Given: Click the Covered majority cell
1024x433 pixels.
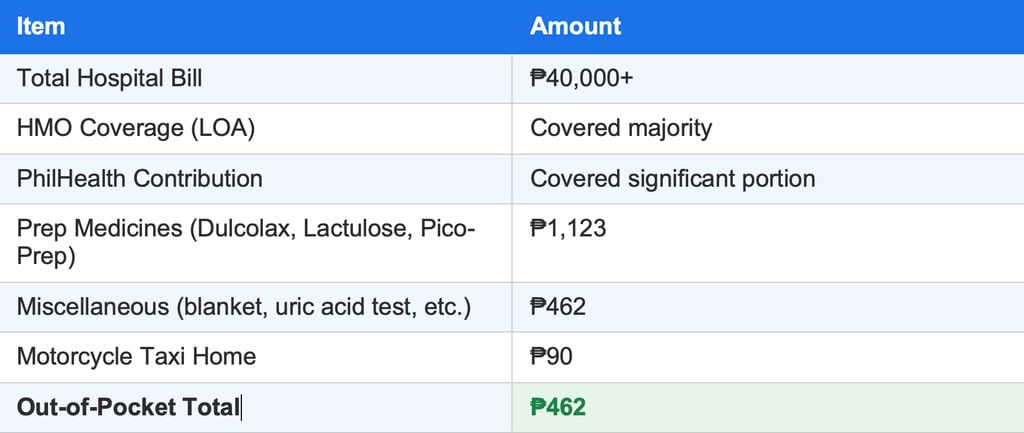Looking at the screenshot, I should point(621,128).
